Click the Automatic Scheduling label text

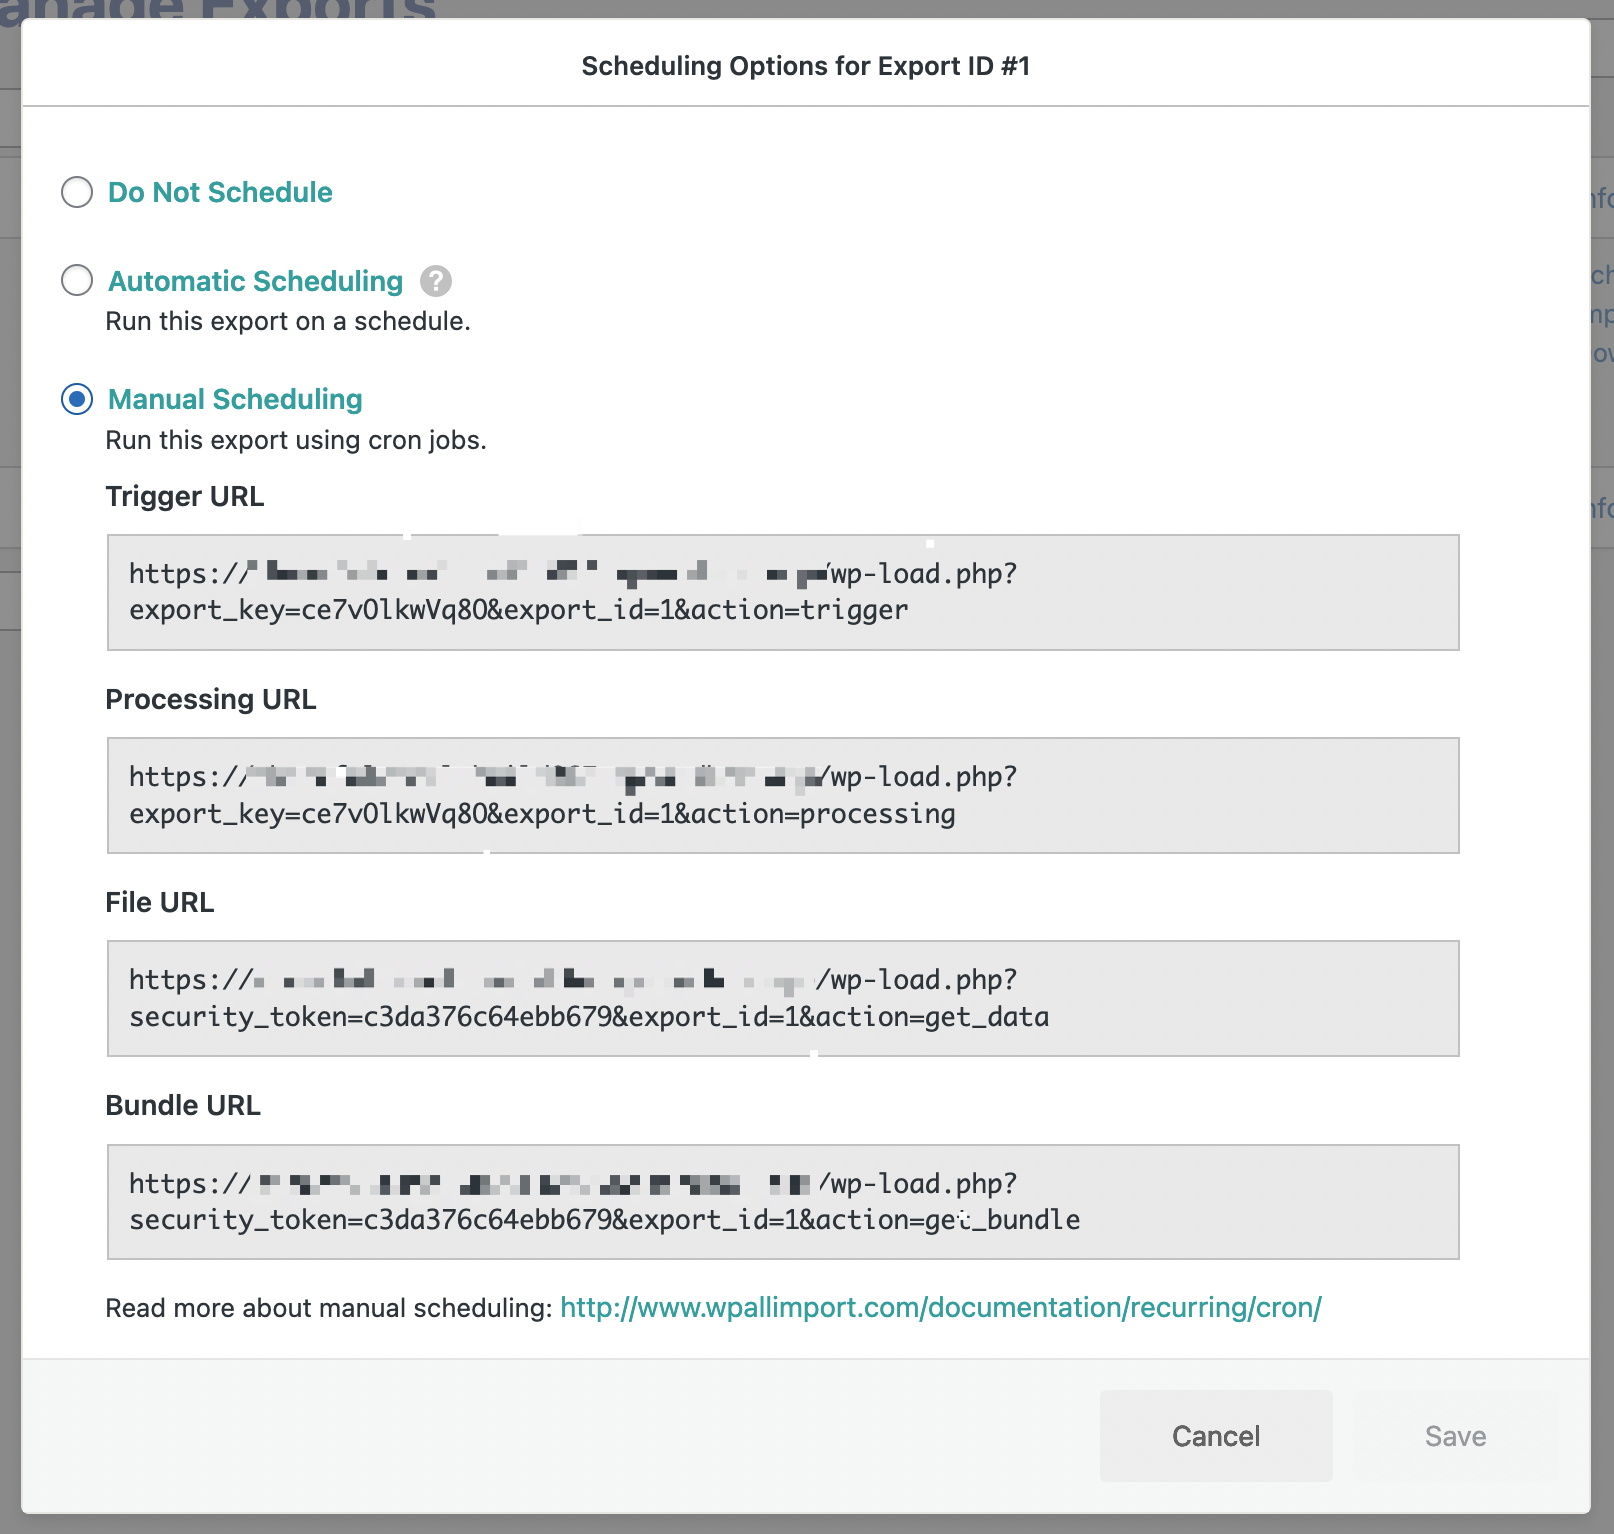(255, 281)
